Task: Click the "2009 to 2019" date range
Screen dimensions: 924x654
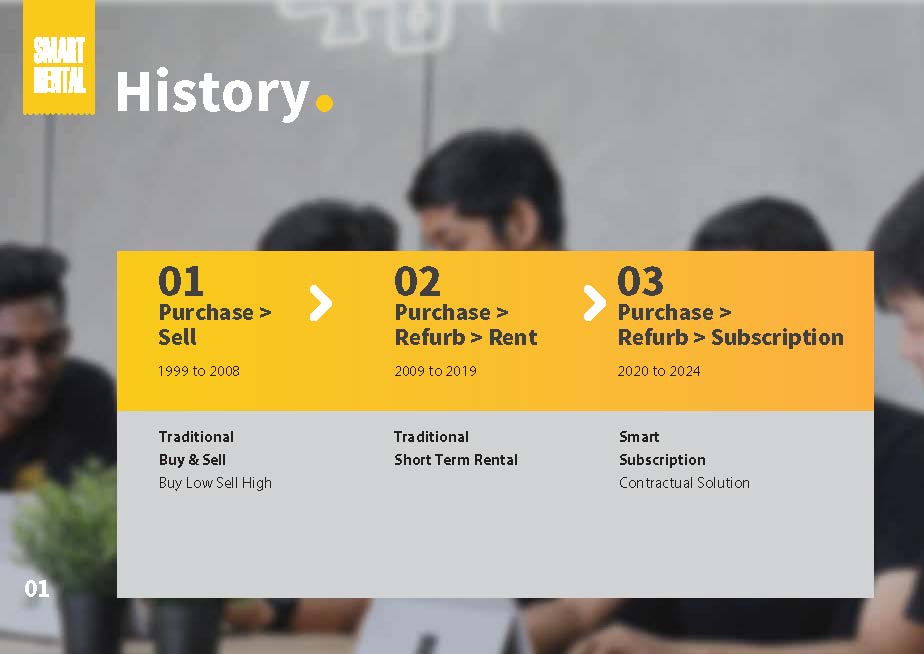Action: tap(435, 371)
